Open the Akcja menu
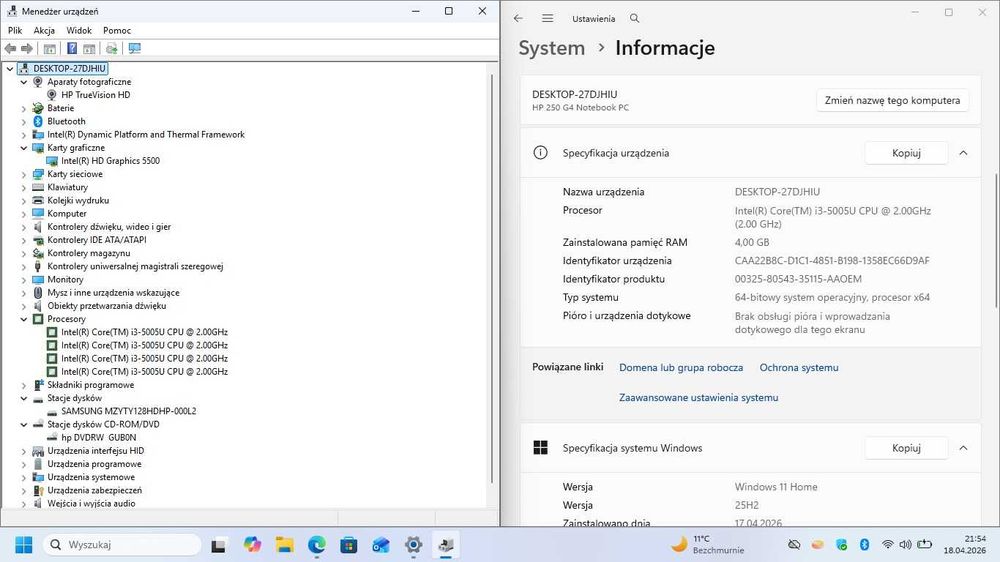This screenshot has width=1000, height=562. 44,30
